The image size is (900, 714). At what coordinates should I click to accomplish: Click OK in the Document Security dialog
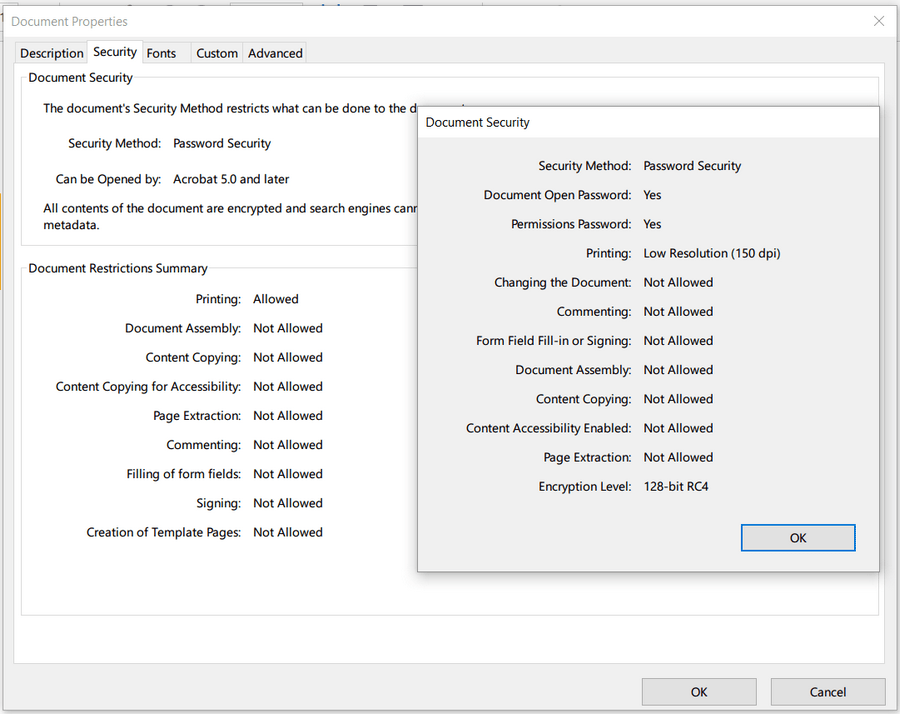(x=797, y=538)
